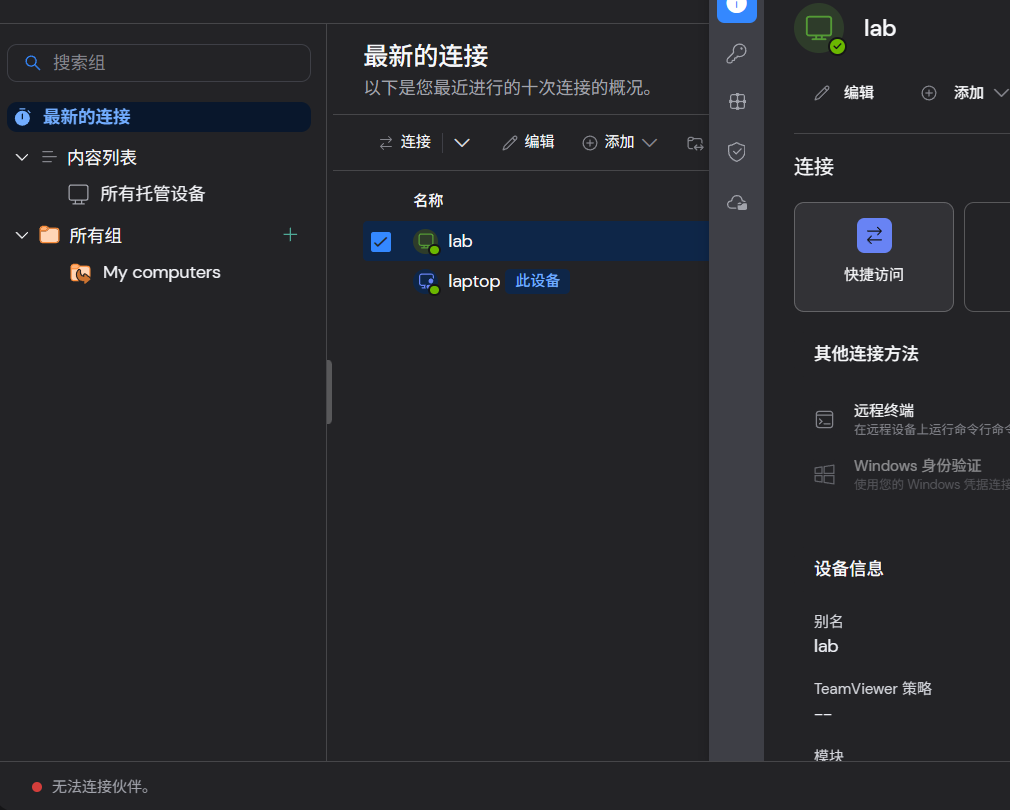This screenshot has height=810, width=1010.
Task: Open the 连接 dropdown arrow
Action: [x=462, y=142]
